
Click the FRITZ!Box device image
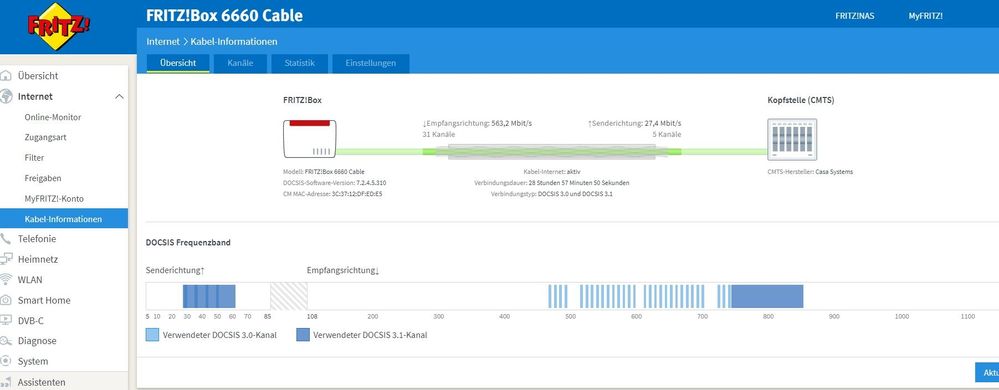(x=310, y=139)
